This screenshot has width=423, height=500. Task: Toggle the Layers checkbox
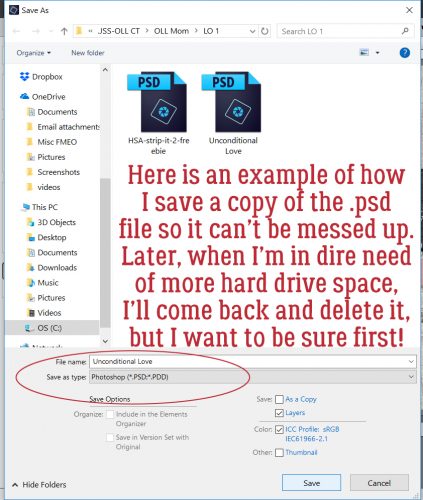tap(279, 413)
